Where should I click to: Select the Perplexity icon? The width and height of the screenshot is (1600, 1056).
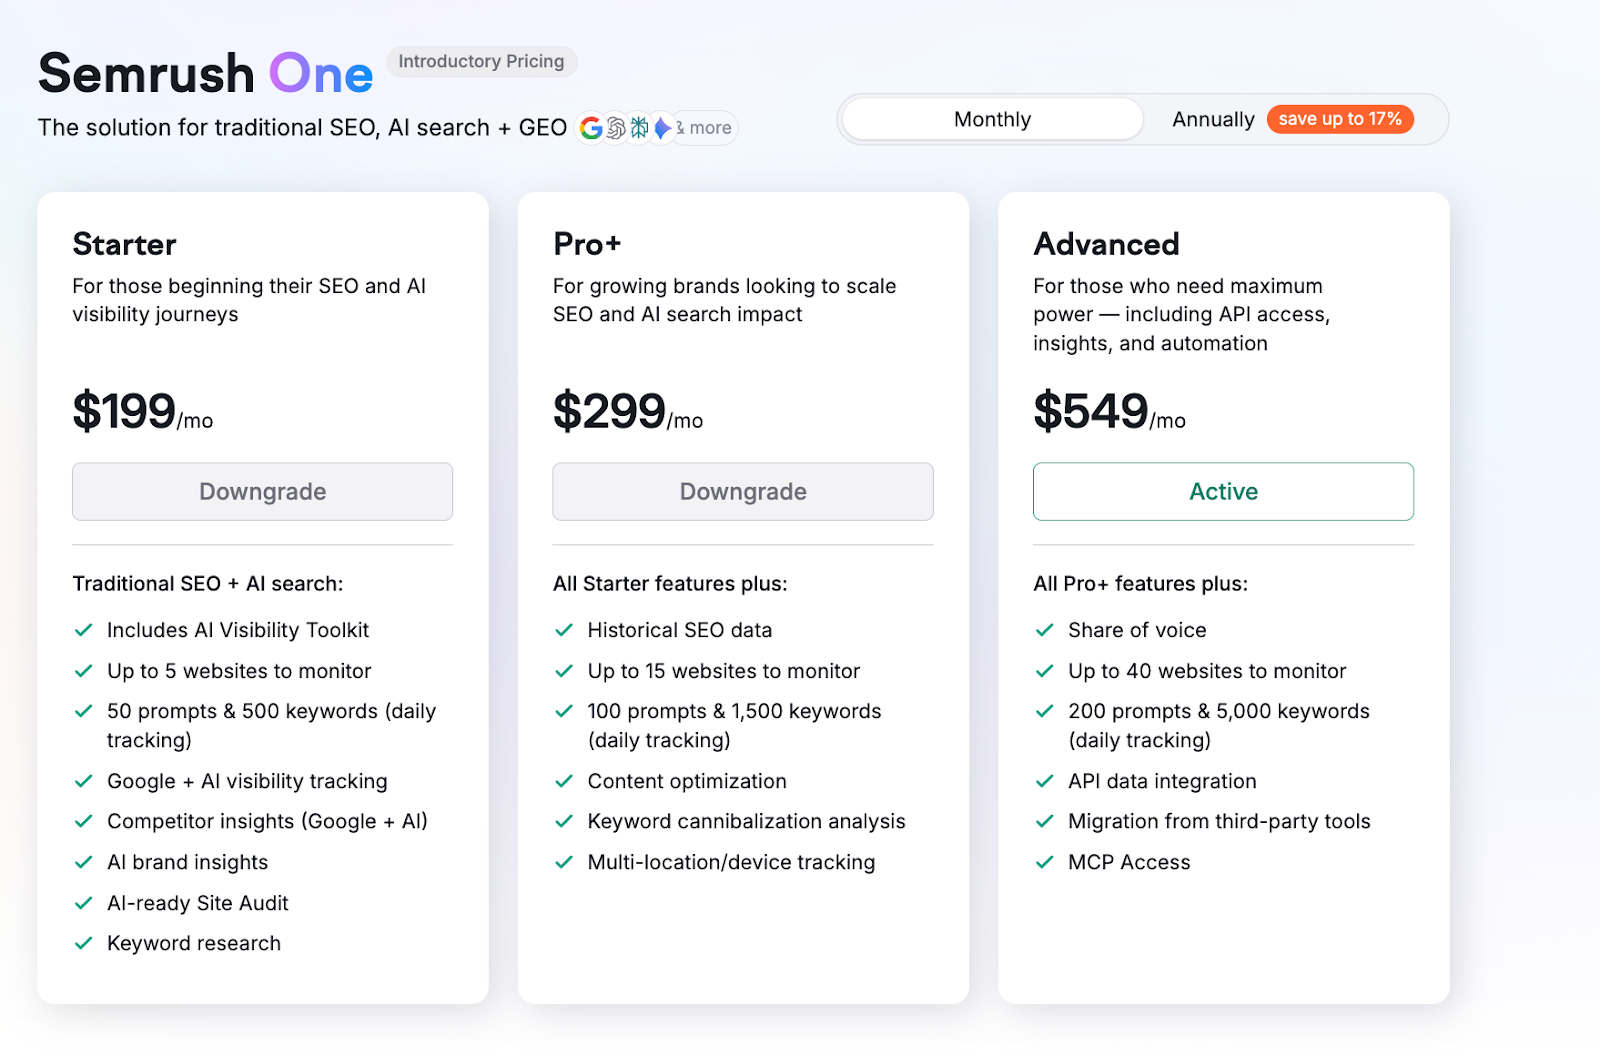638,128
